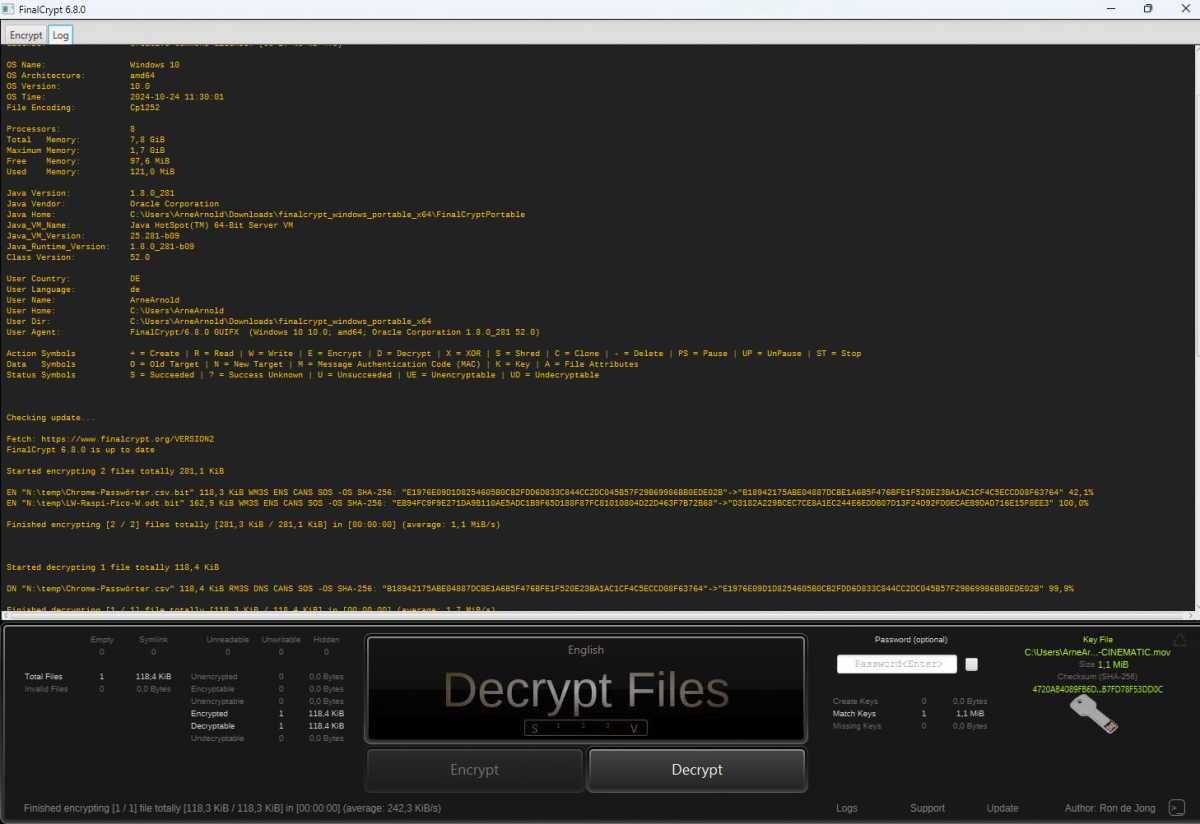Image resolution: width=1200 pixels, height=824 pixels.
Task: Click the 'Finished encrypting [2 / 2]' log line
Action: click(x=253, y=524)
